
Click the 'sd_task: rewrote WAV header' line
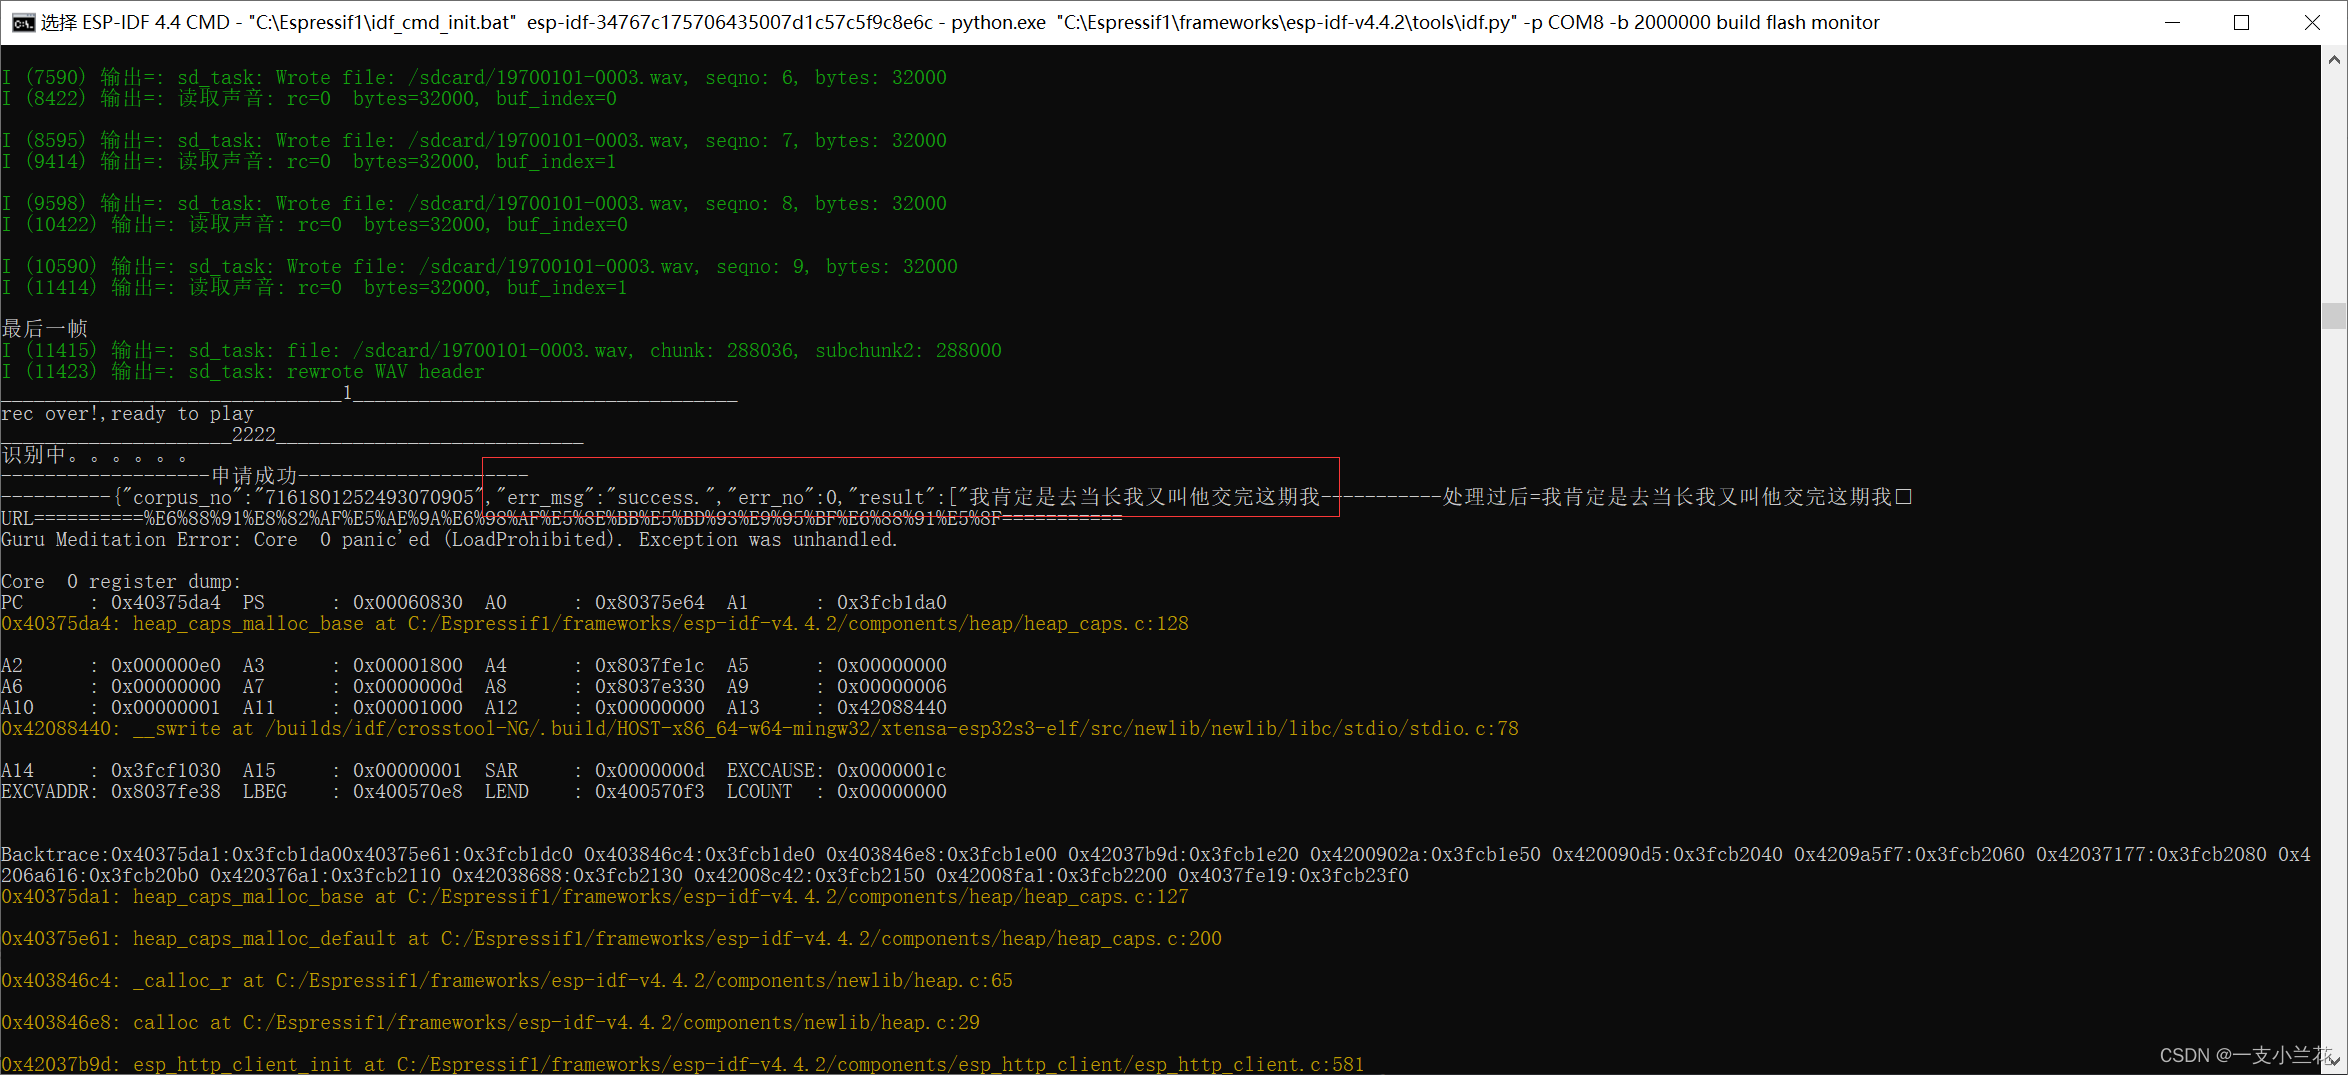point(243,371)
